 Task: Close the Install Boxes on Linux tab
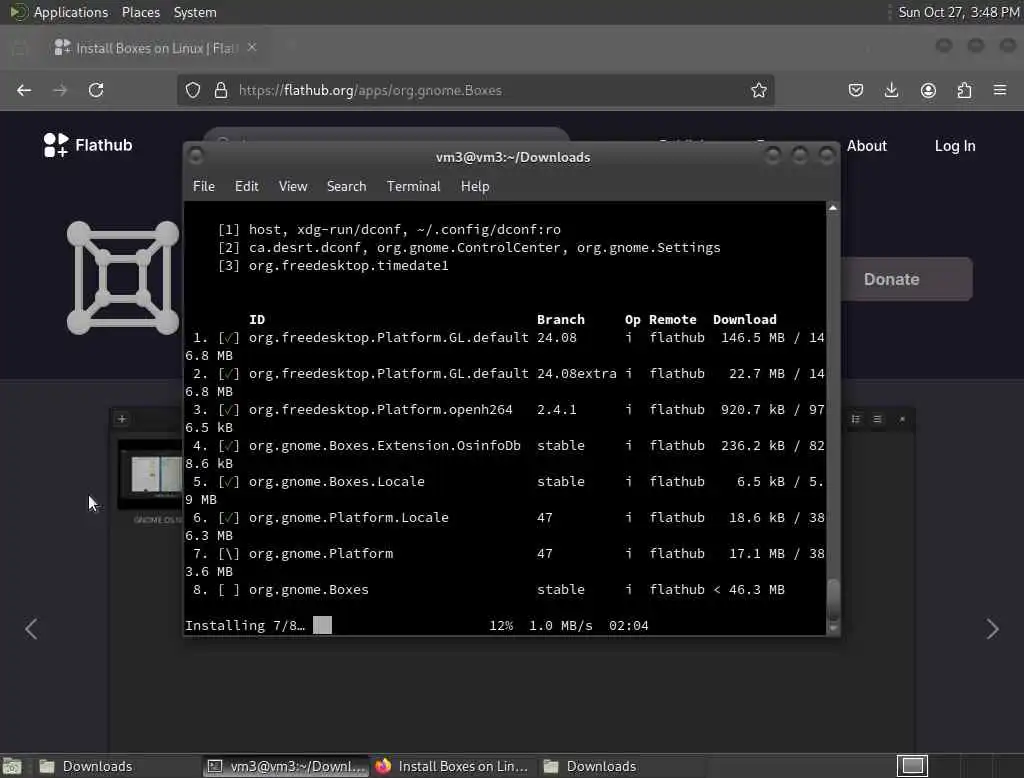[x=251, y=47]
